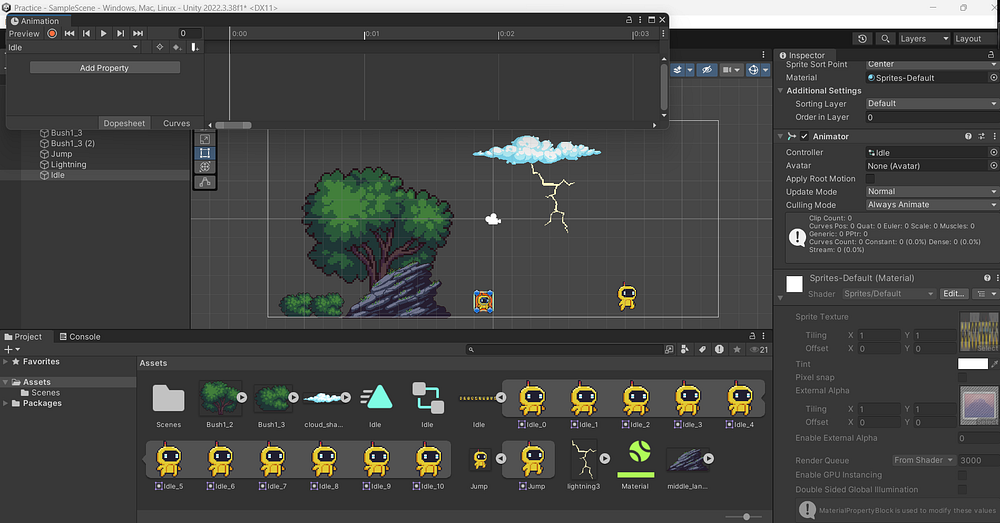Open the Undo History icon
The height and width of the screenshot is (523, 1000).
click(x=862, y=39)
